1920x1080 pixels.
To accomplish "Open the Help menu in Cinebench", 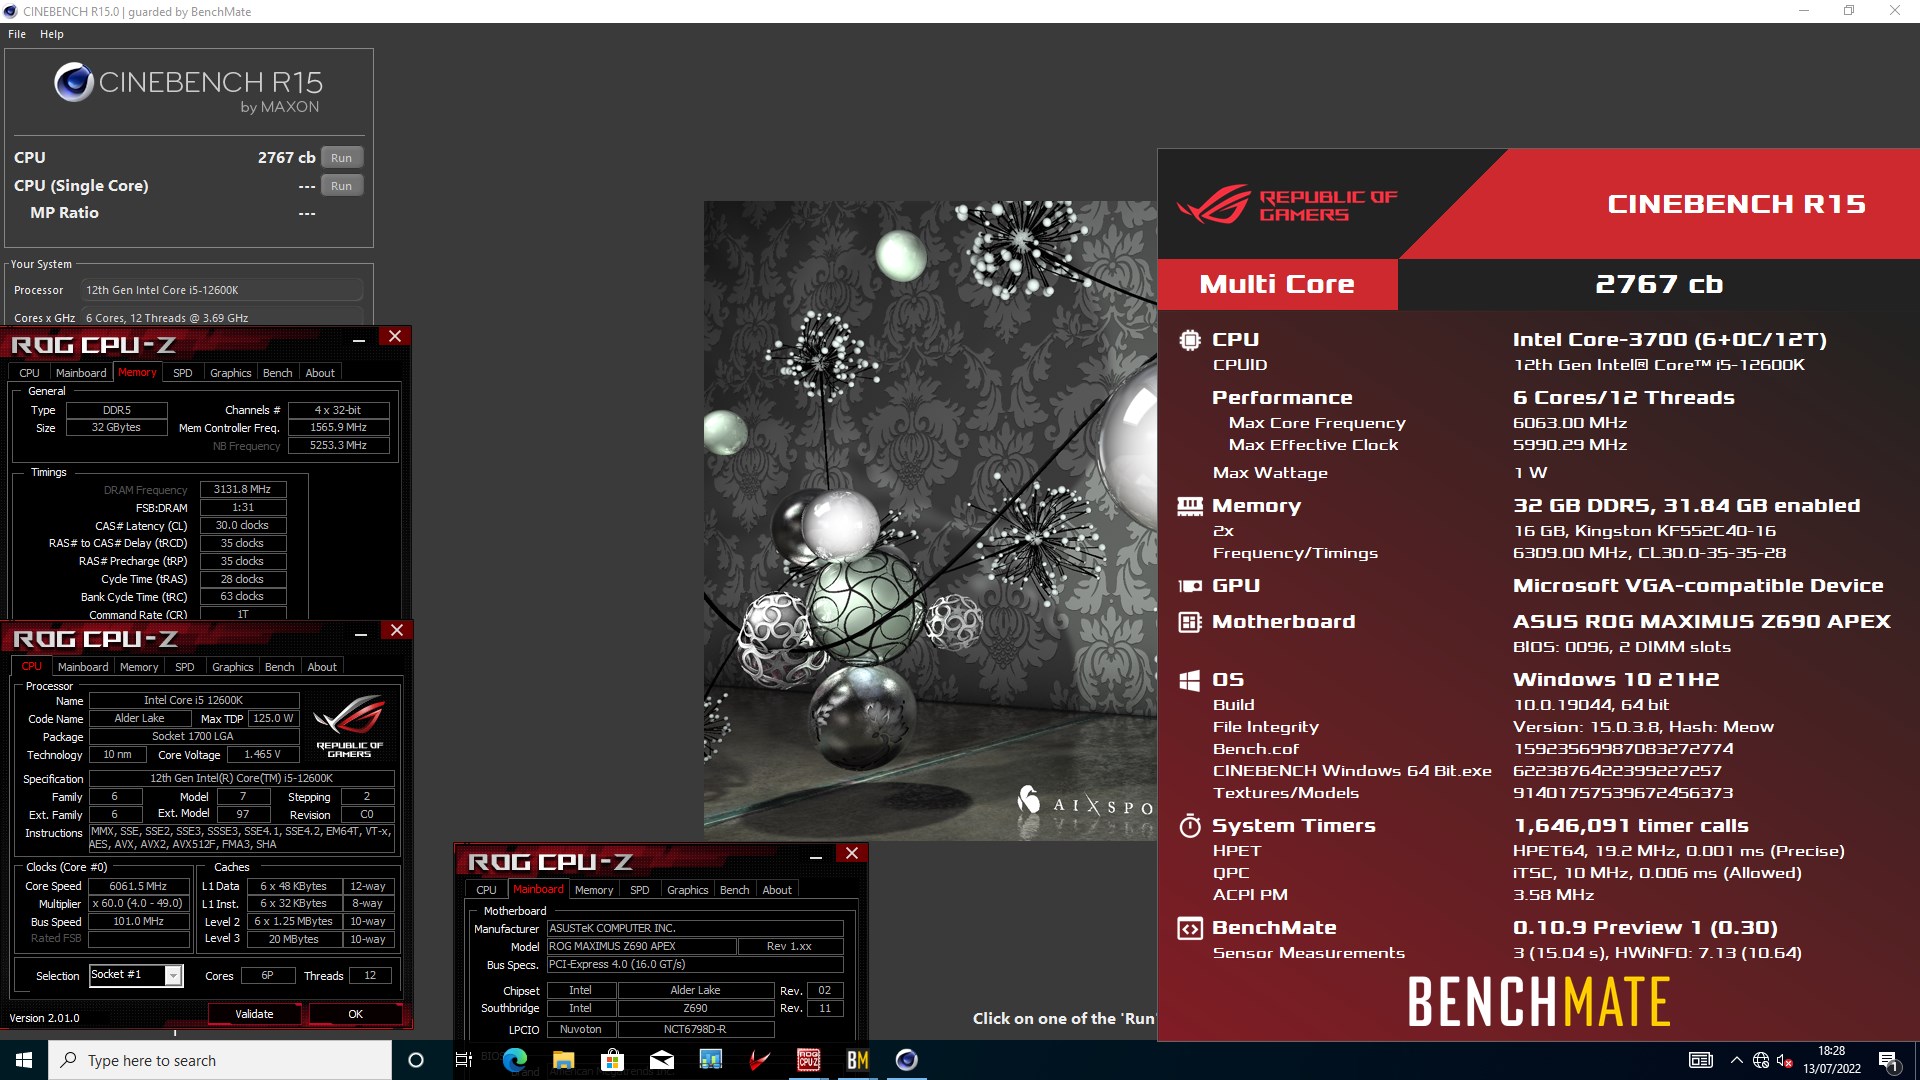I will (52, 34).
